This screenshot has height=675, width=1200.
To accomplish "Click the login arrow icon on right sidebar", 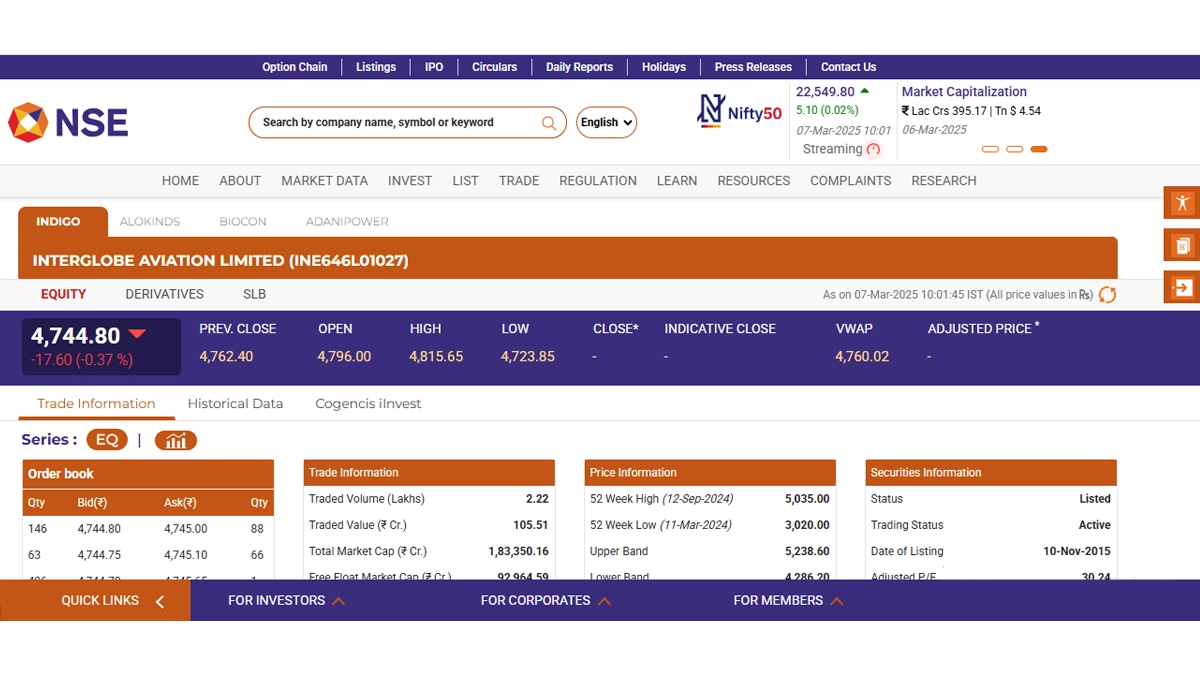I will click(1182, 288).
